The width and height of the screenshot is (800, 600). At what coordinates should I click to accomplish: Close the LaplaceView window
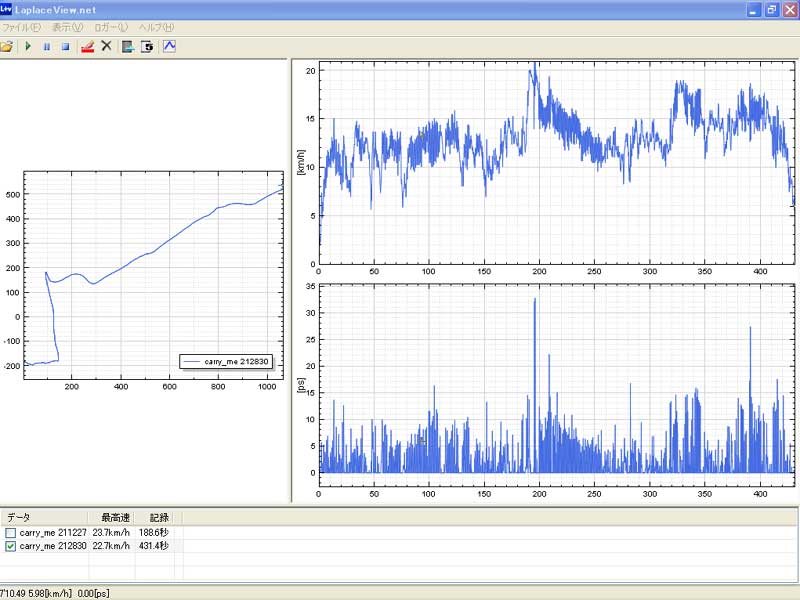click(x=790, y=10)
